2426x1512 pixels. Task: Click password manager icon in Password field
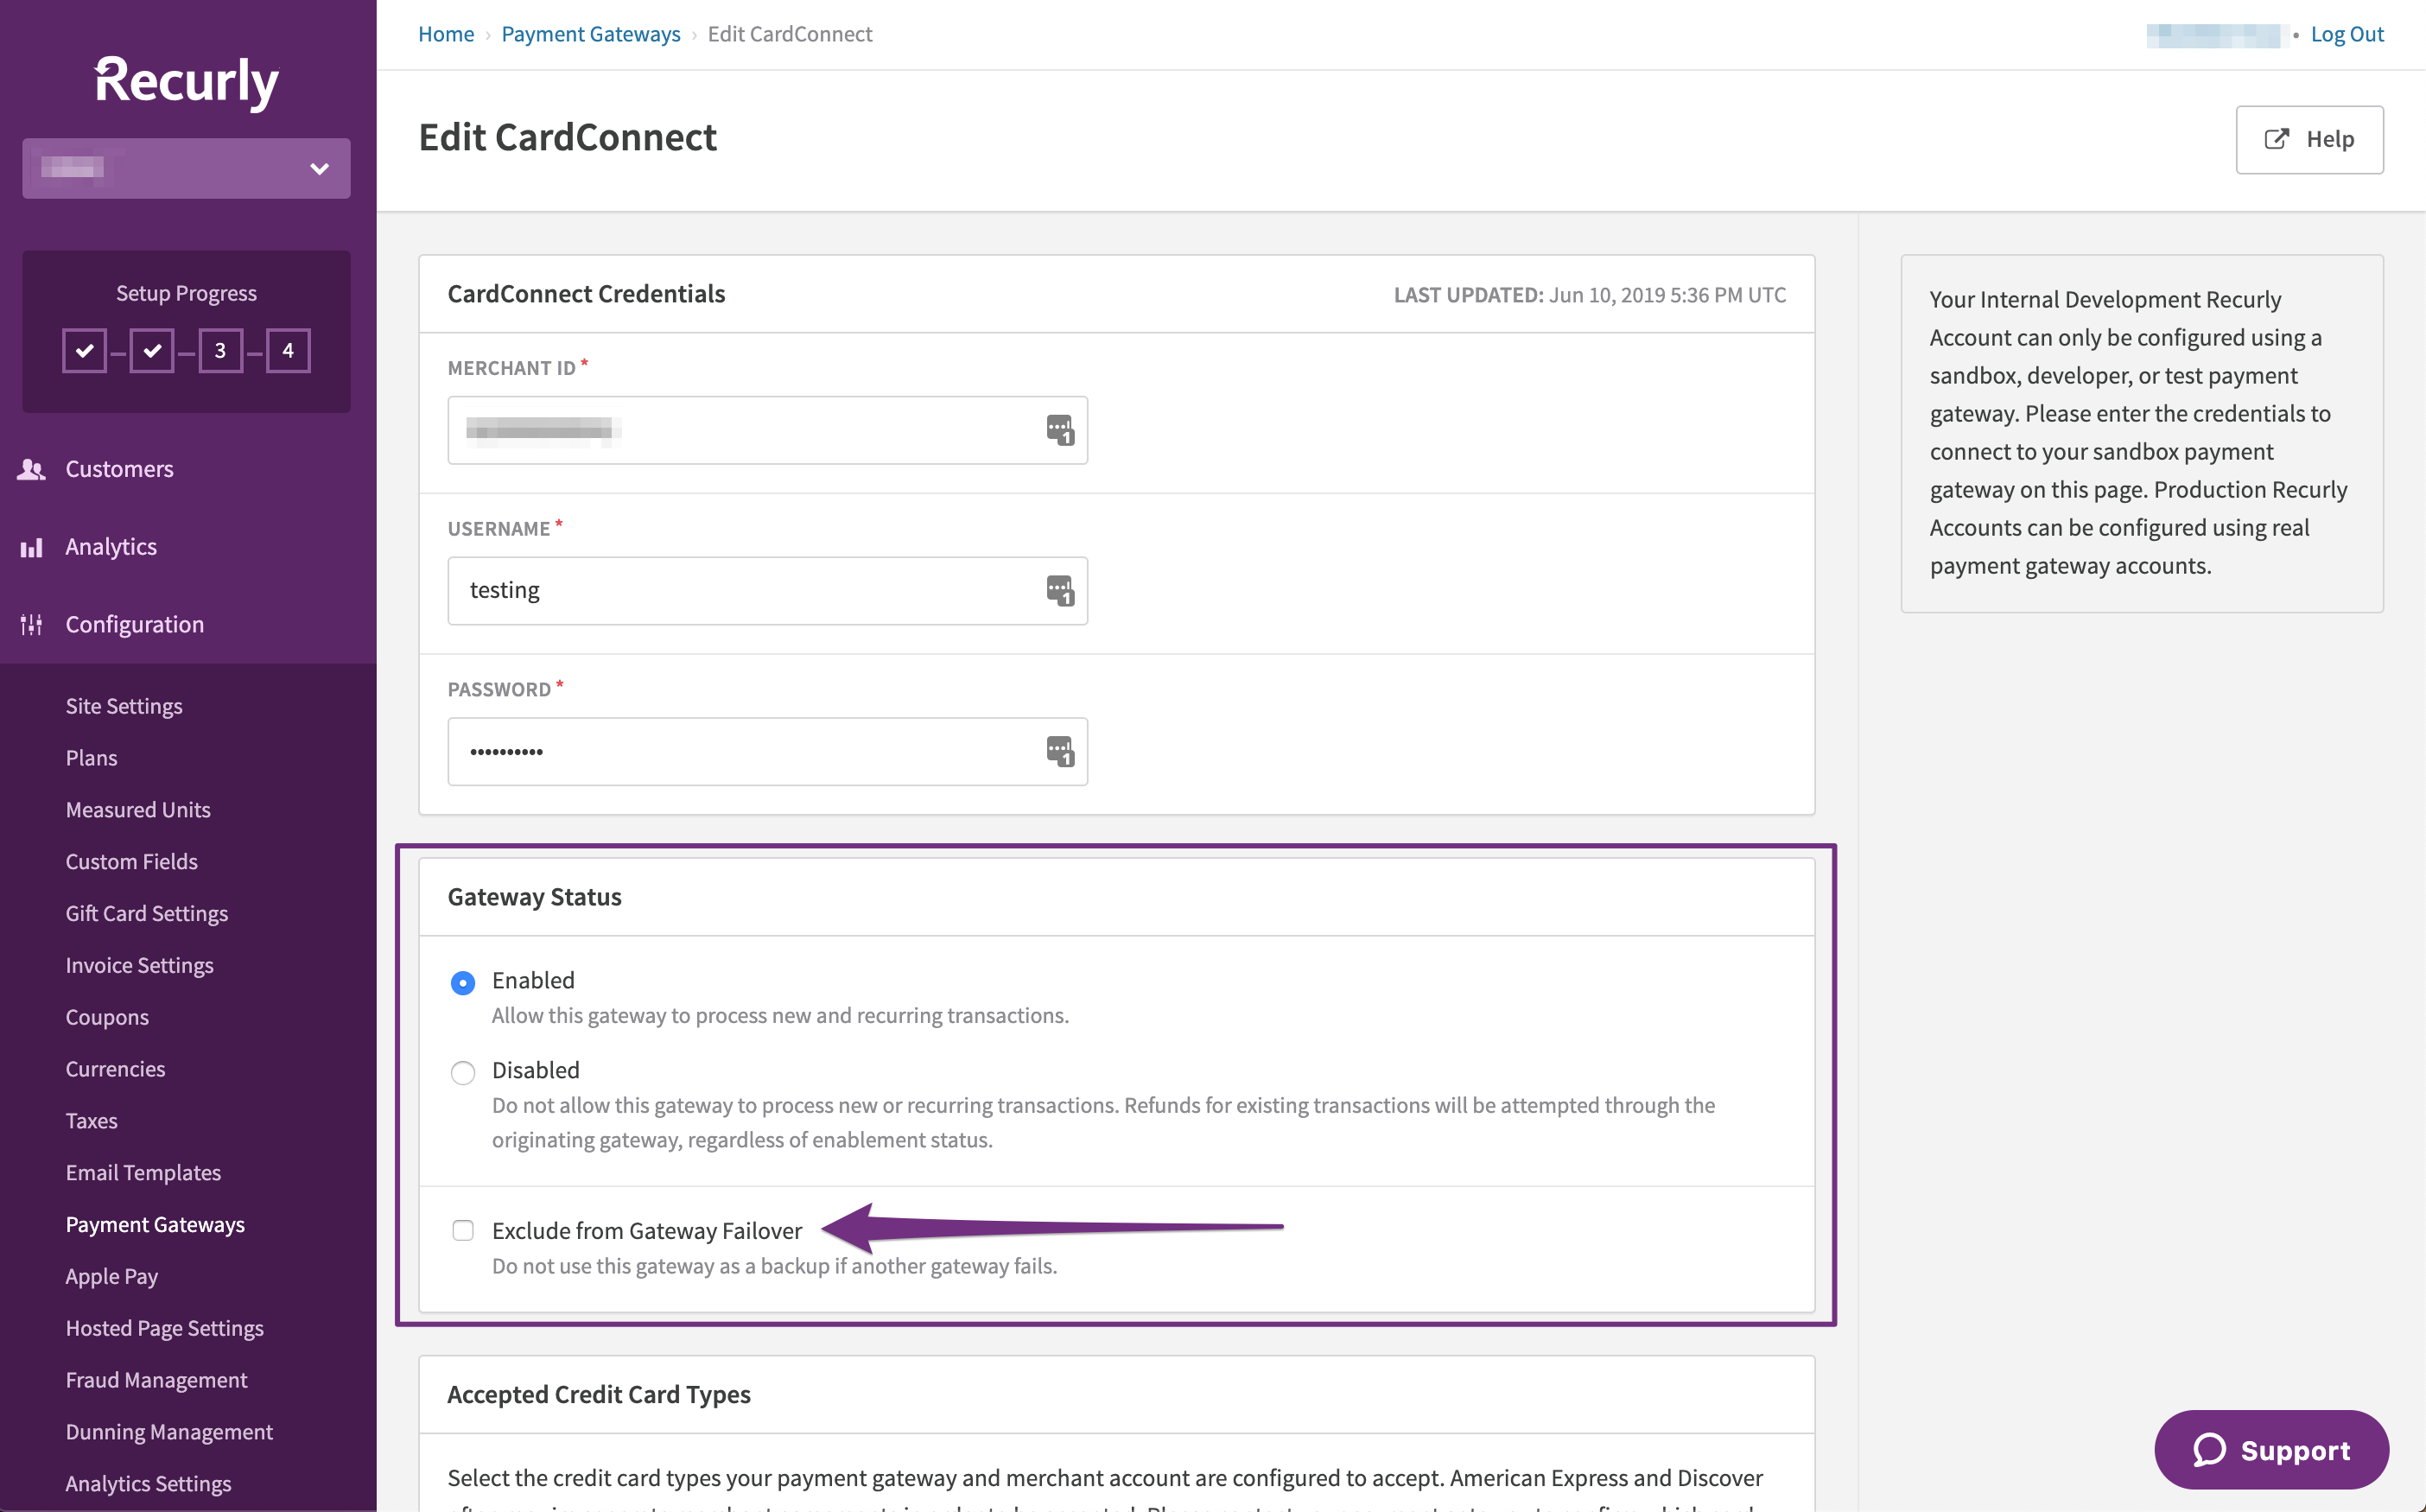coord(1059,751)
